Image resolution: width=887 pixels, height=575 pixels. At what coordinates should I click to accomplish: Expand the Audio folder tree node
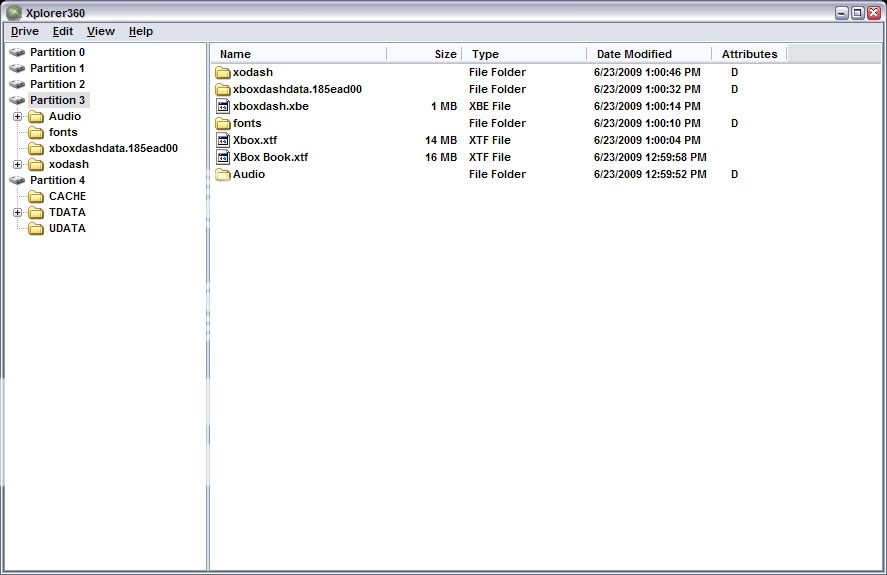point(18,117)
